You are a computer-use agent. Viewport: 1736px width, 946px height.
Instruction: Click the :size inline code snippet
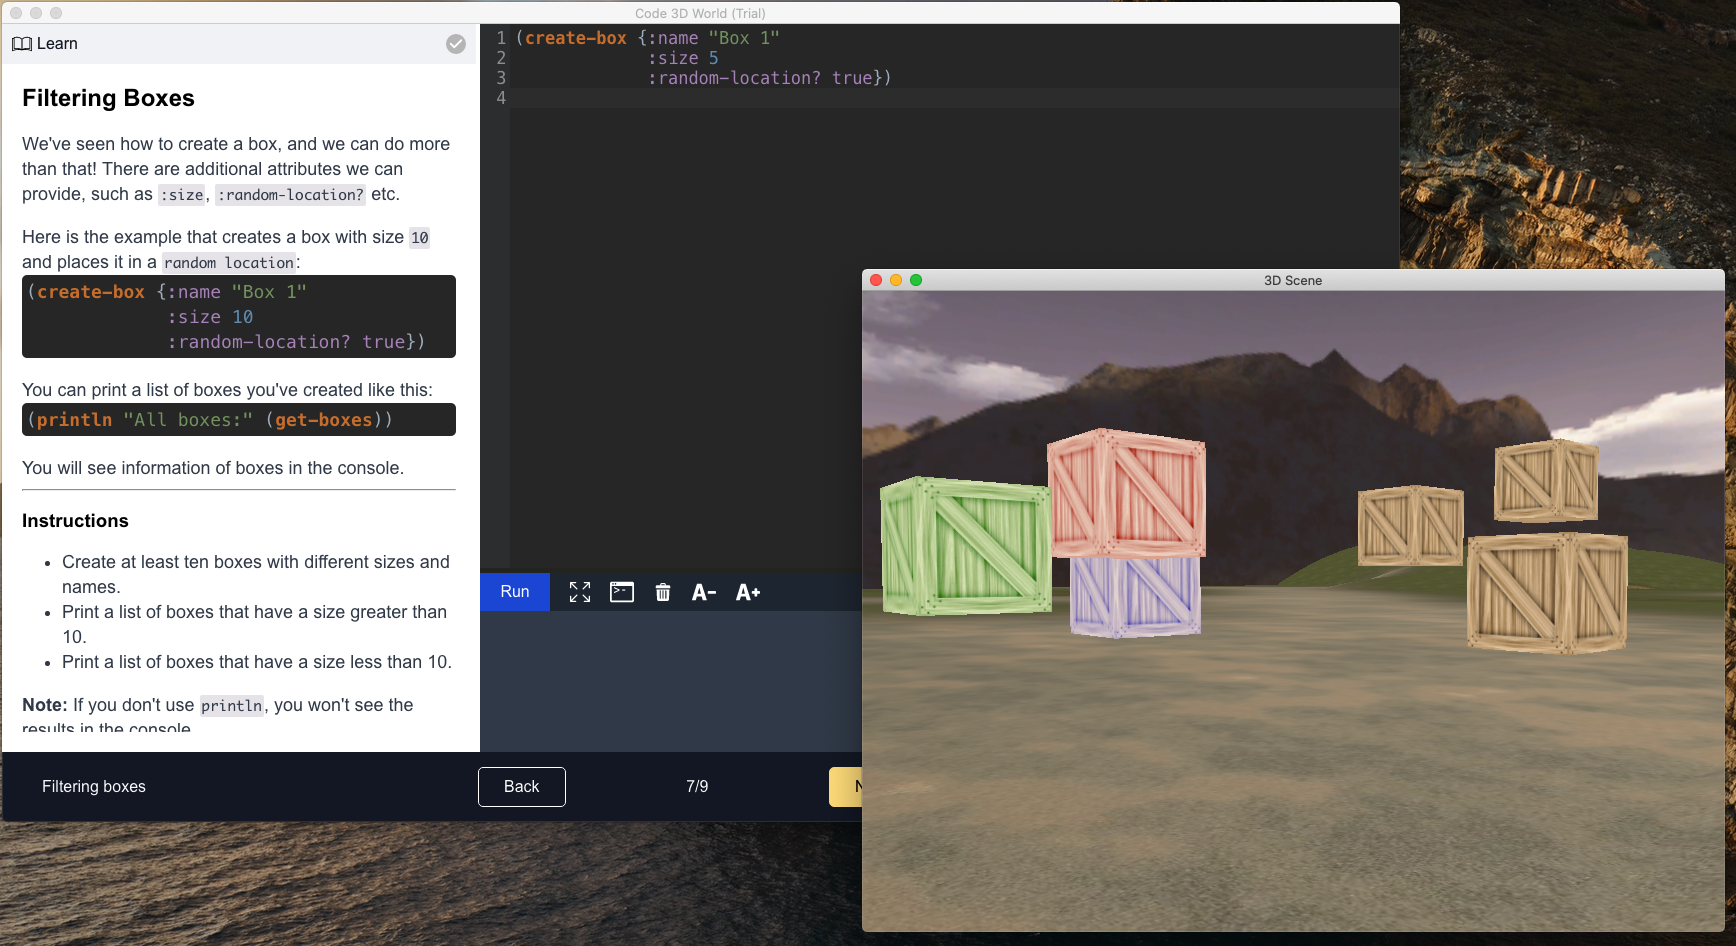181,194
